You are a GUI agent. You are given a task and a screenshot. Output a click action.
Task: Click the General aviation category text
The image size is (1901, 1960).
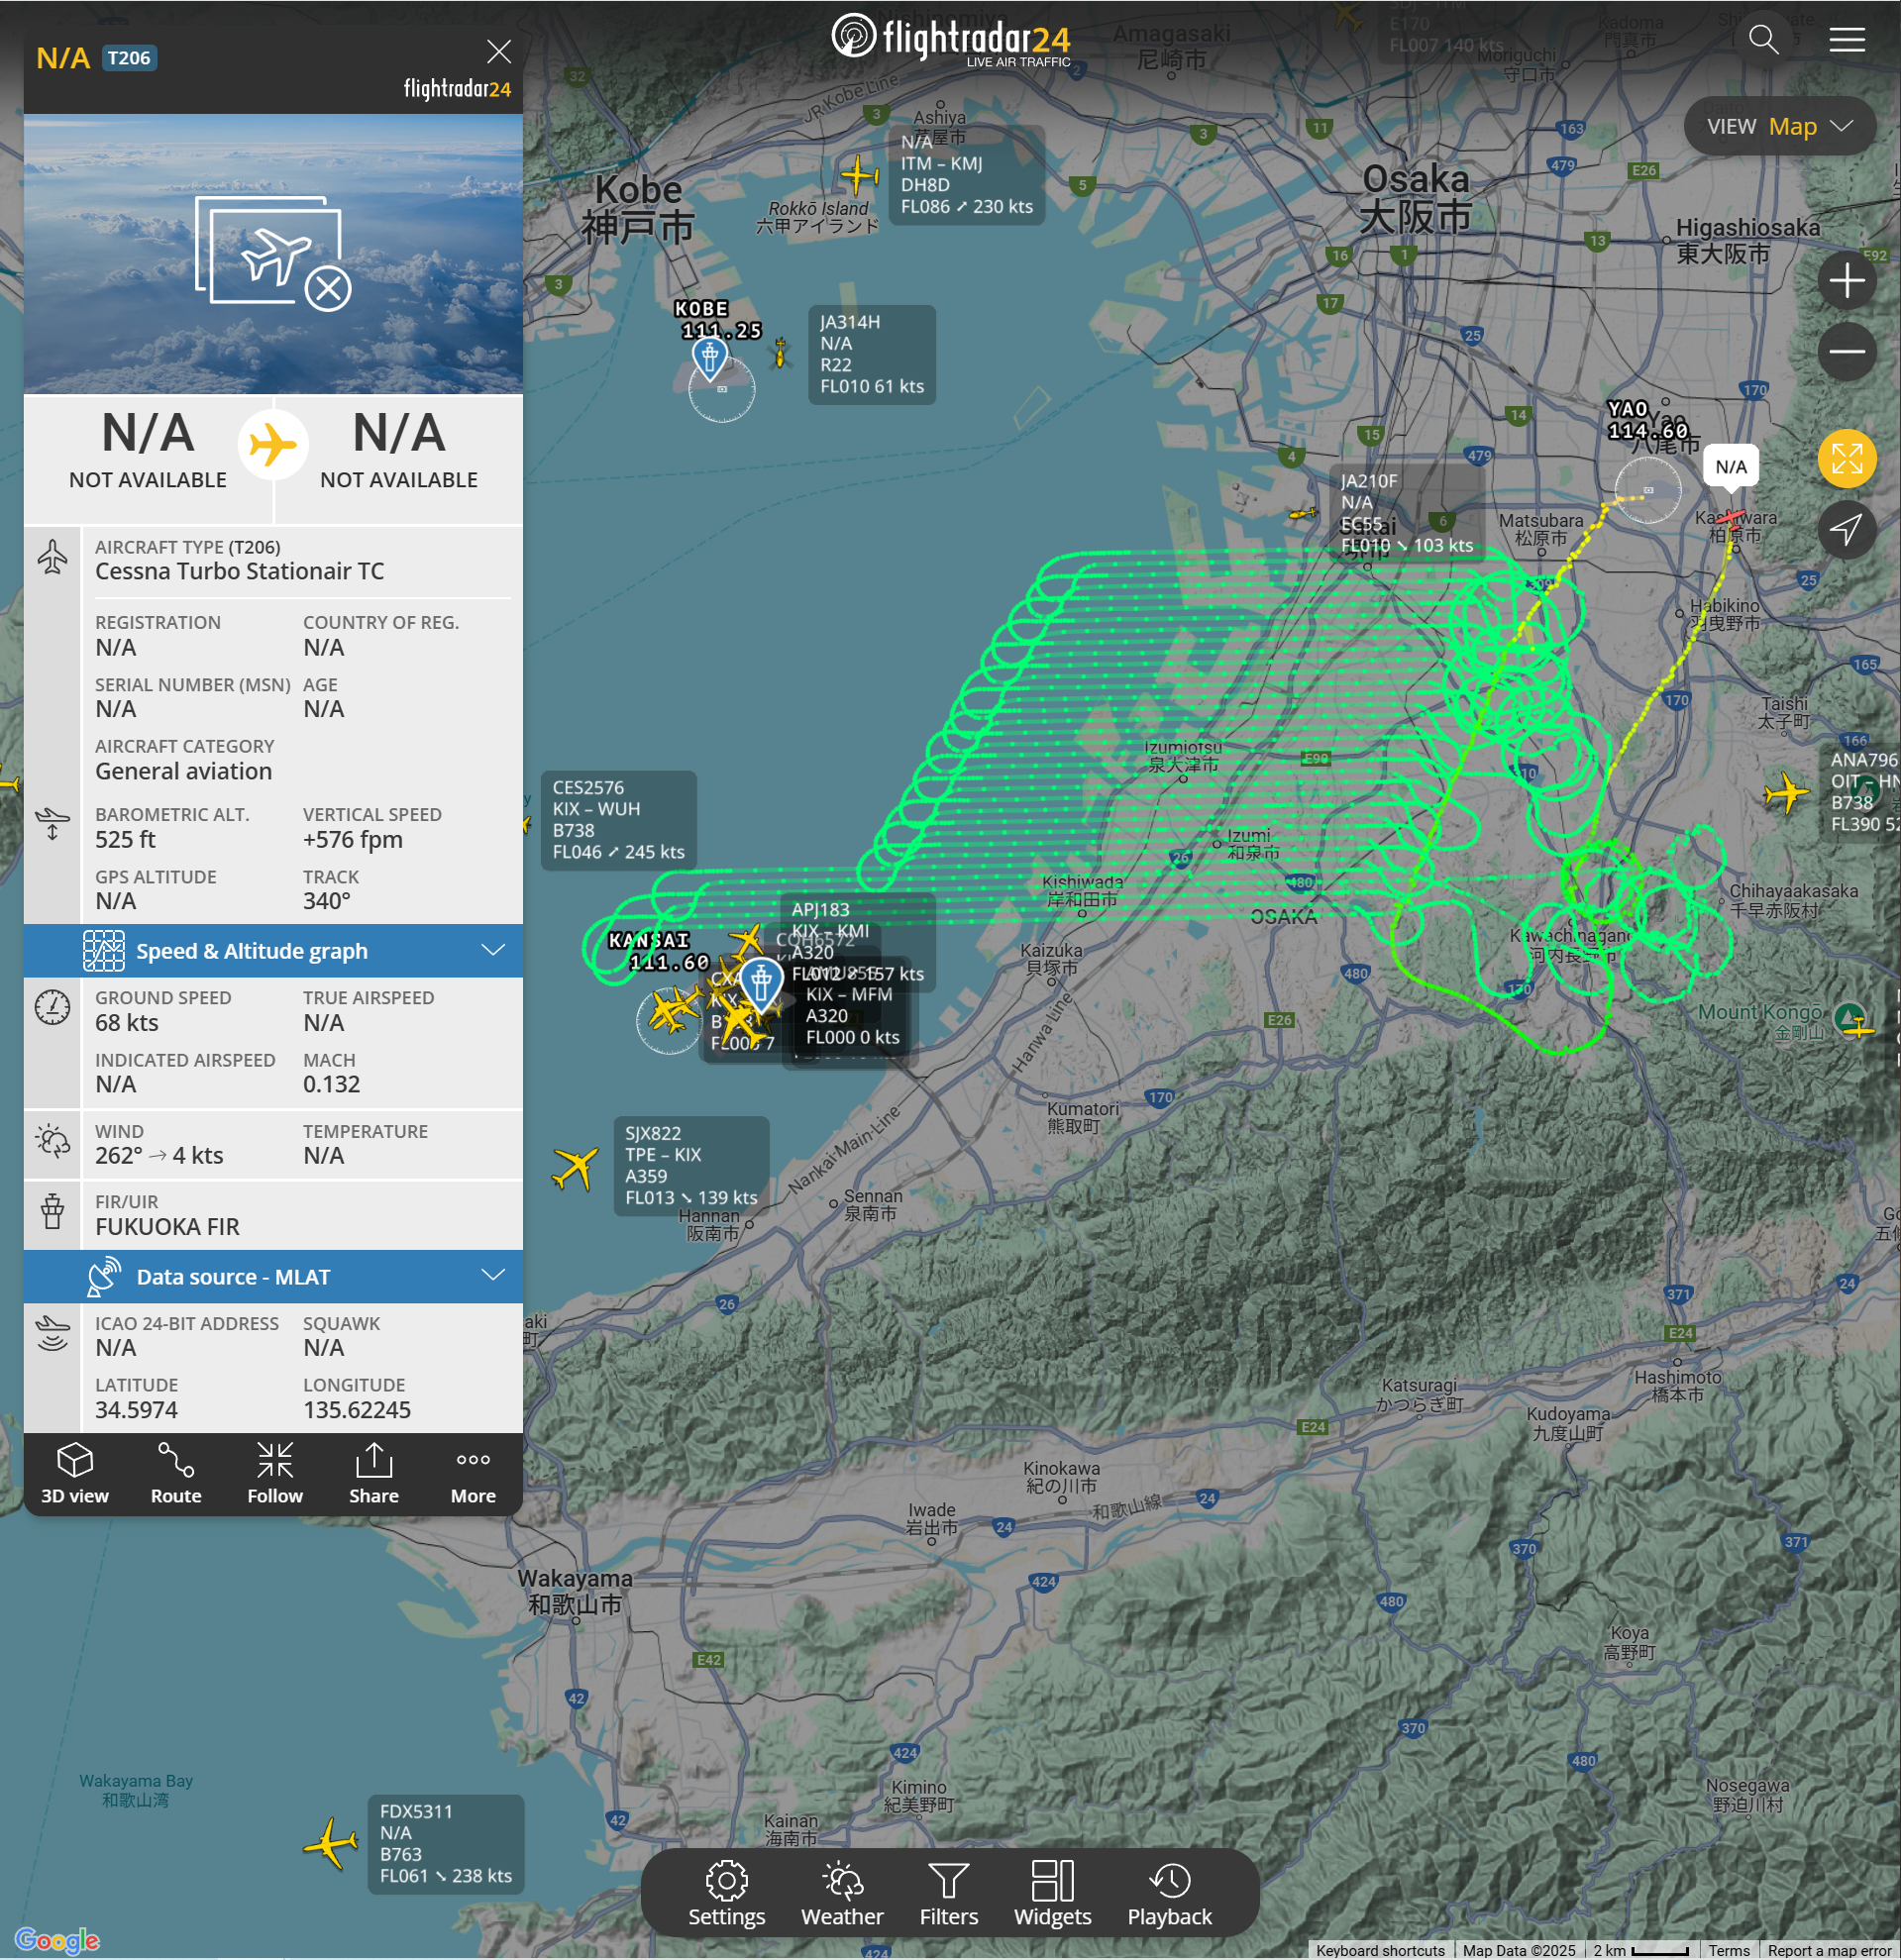pos(184,771)
